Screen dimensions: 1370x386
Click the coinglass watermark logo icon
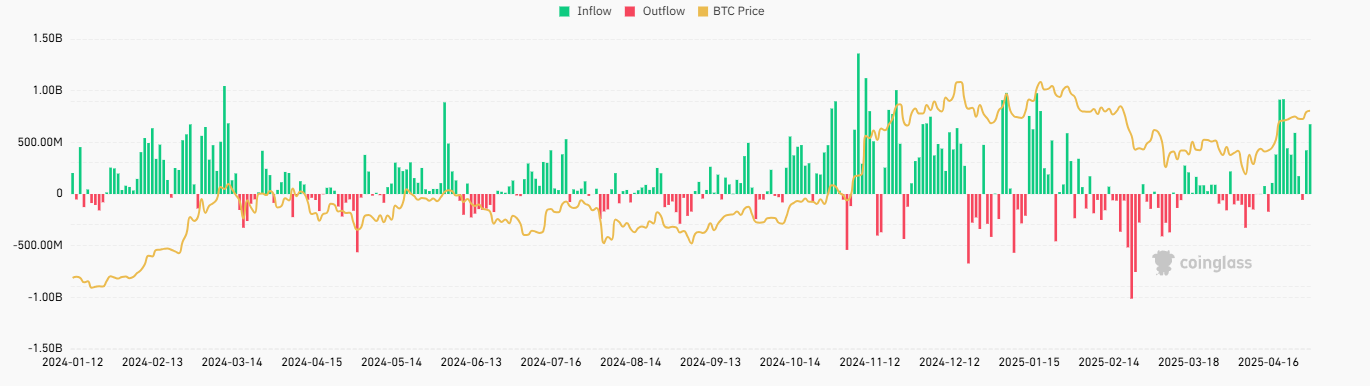point(1163,263)
